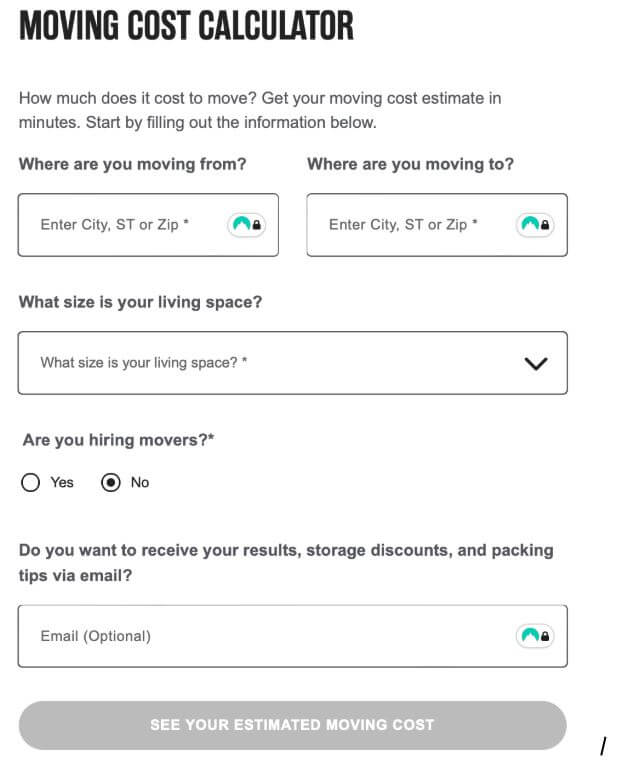Click the chevron arrow in the living space box

point(536,364)
